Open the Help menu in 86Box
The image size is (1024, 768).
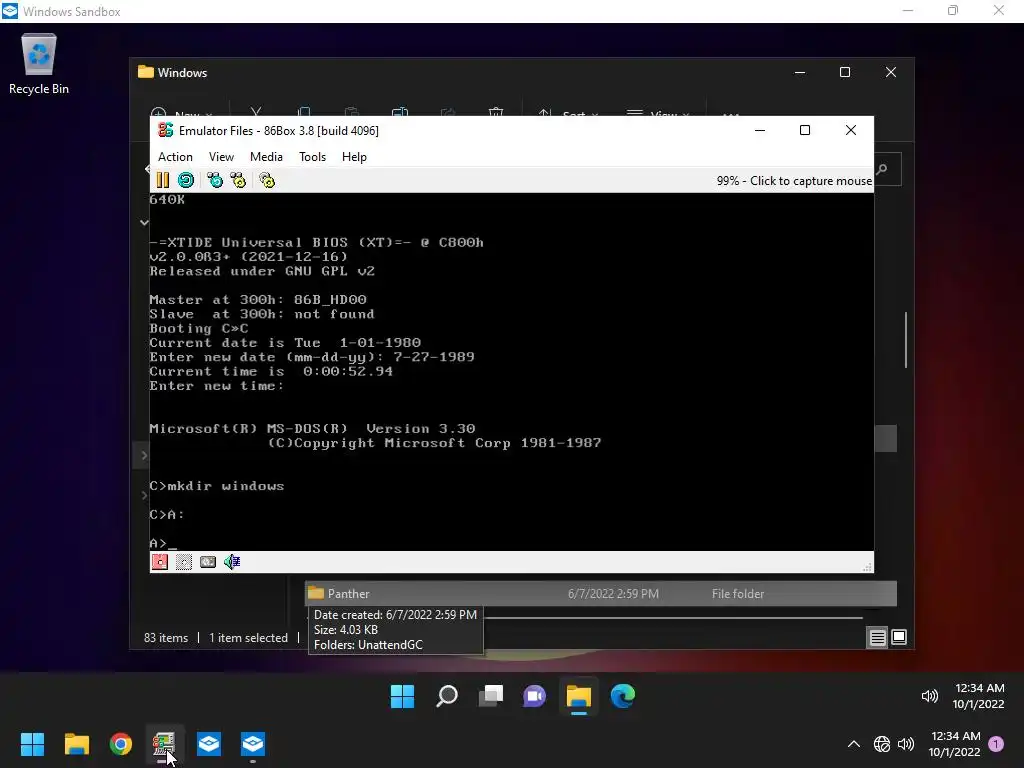[x=354, y=157]
